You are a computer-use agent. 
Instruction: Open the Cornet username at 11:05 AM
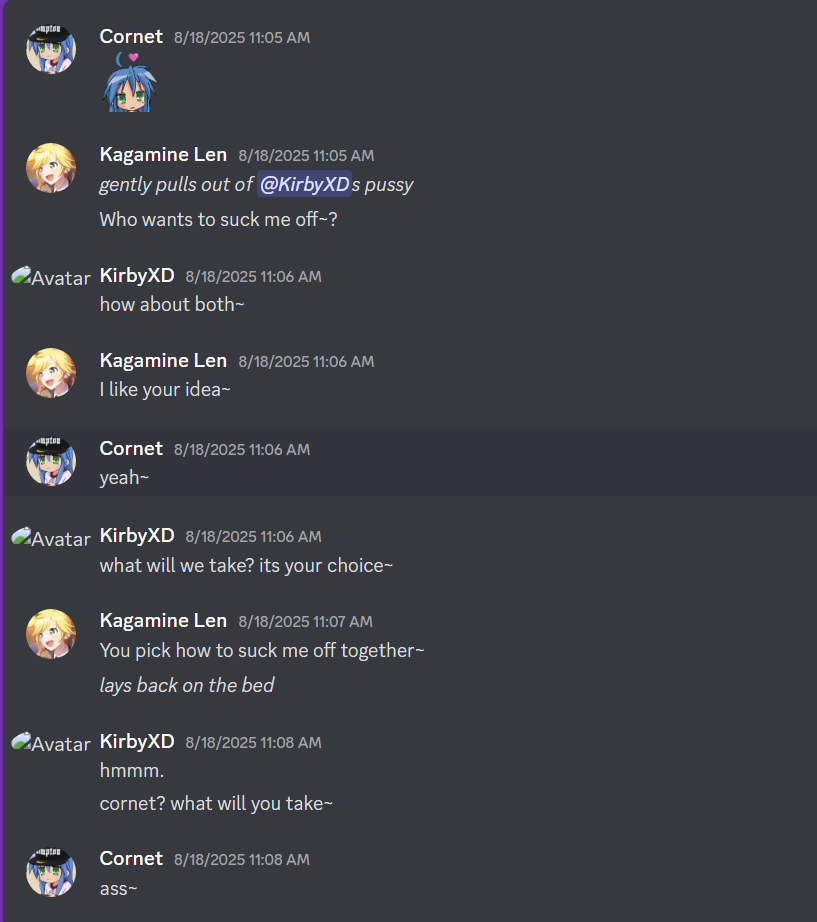click(131, 36)
